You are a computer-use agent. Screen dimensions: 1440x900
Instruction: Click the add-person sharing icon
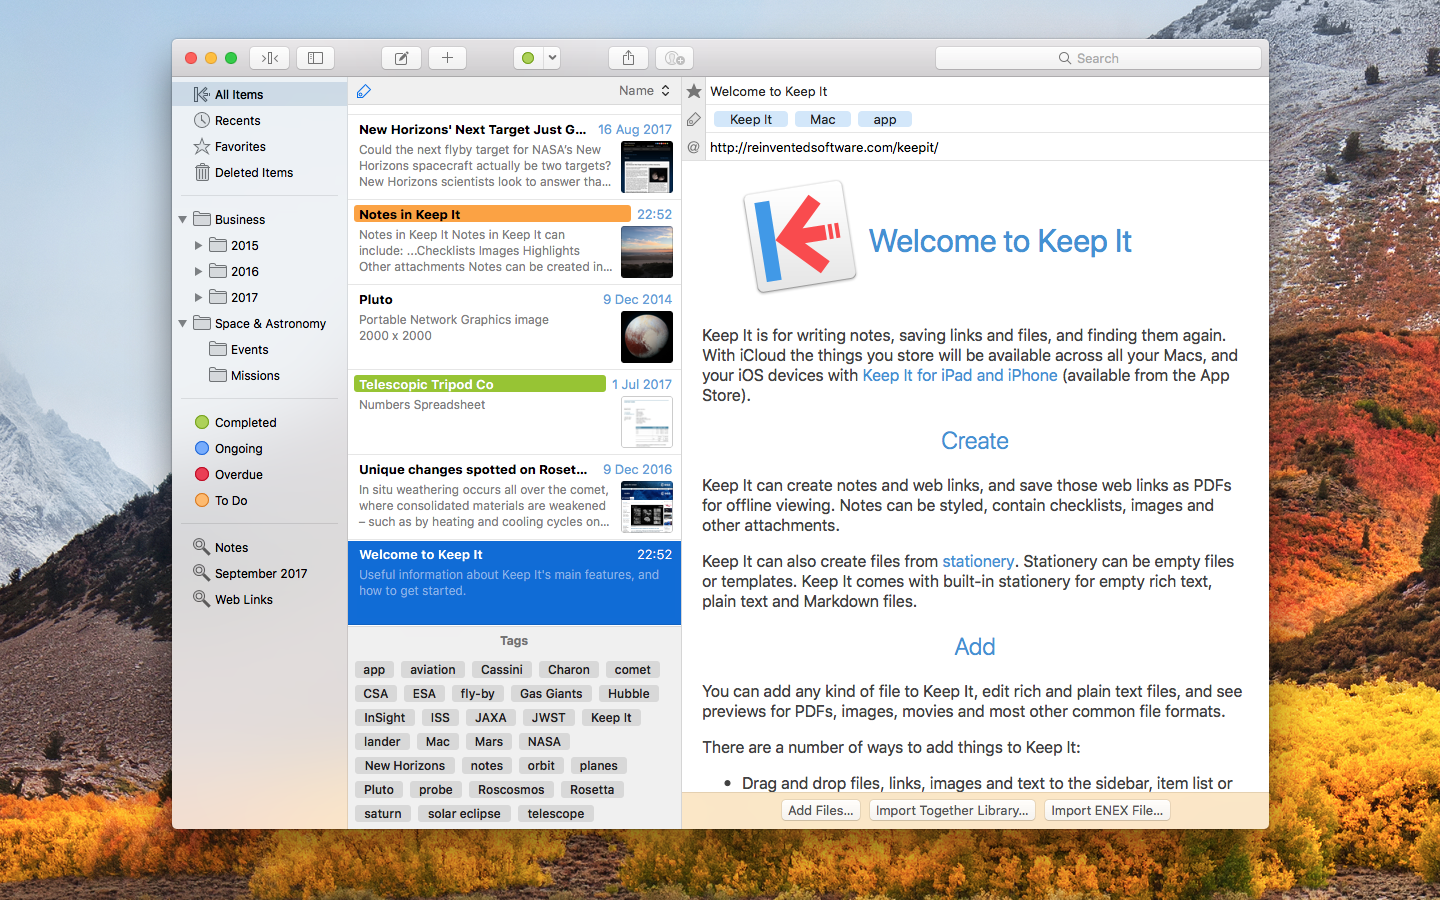(x=674, y=57)
